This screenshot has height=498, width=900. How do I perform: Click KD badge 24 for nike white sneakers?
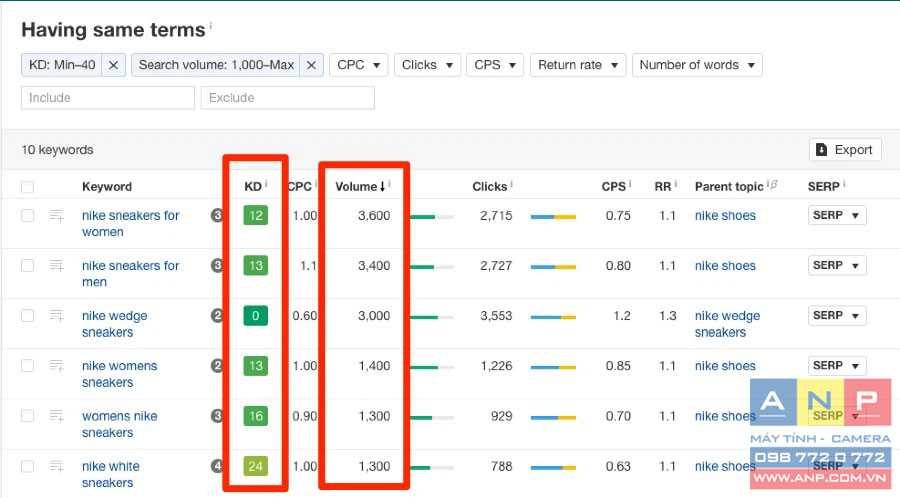(x=255, y=466)
